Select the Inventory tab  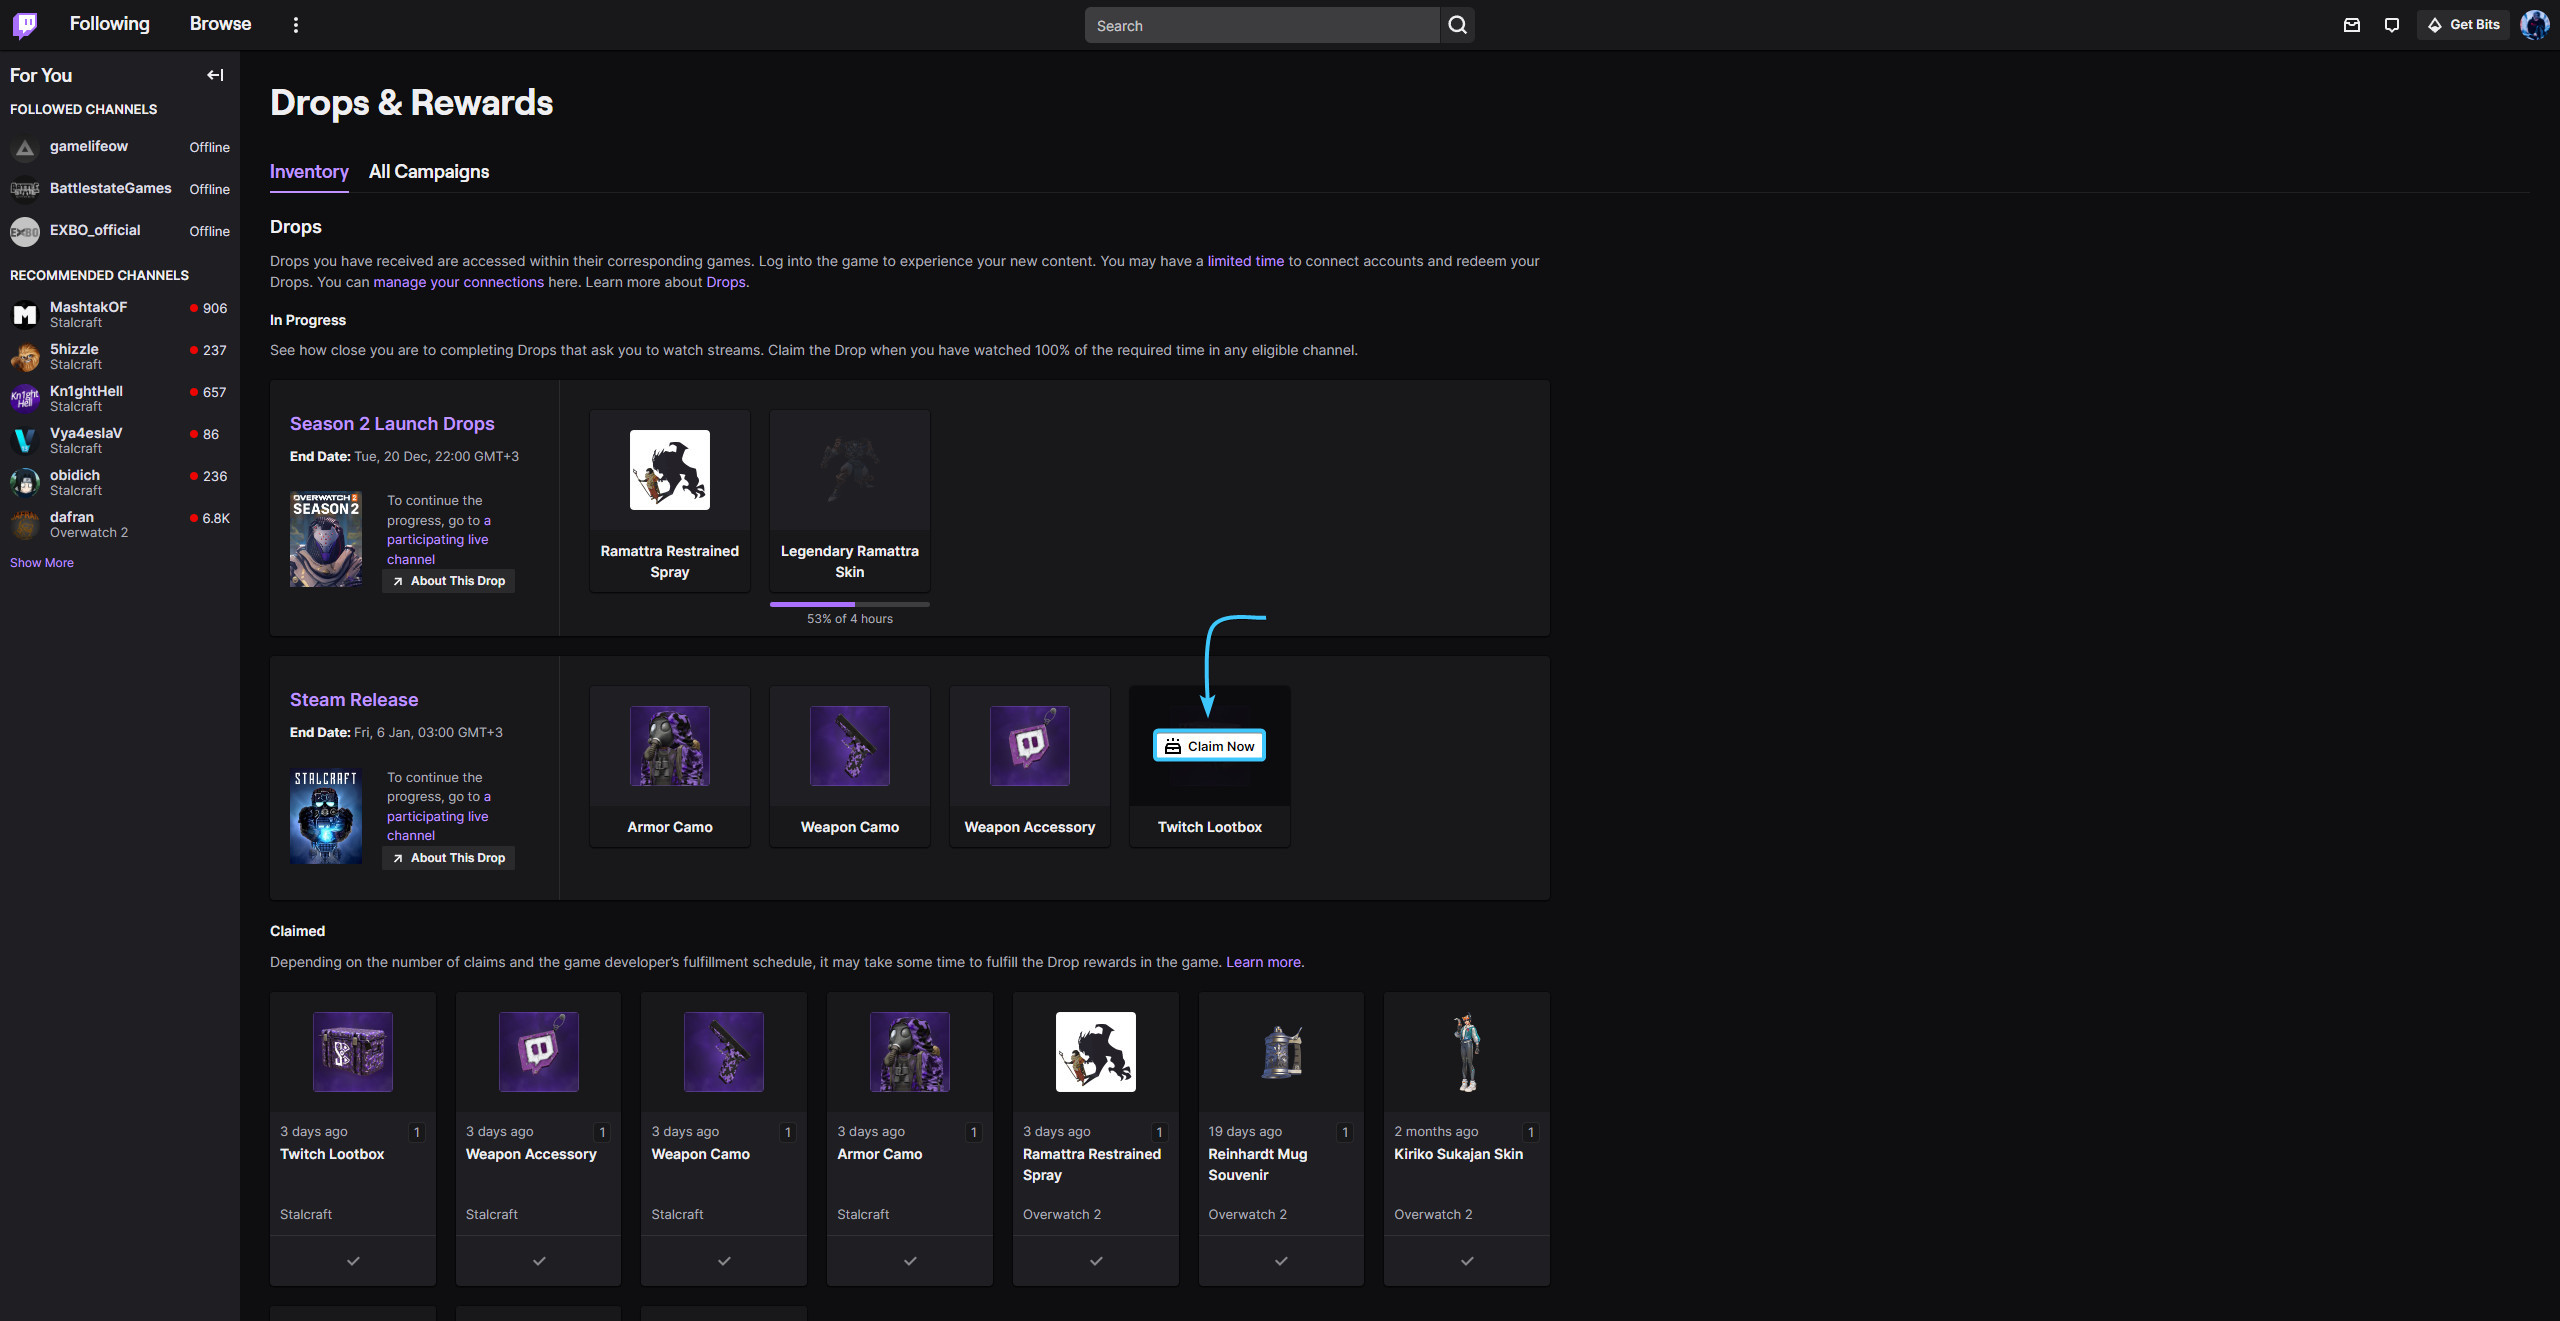309,172
